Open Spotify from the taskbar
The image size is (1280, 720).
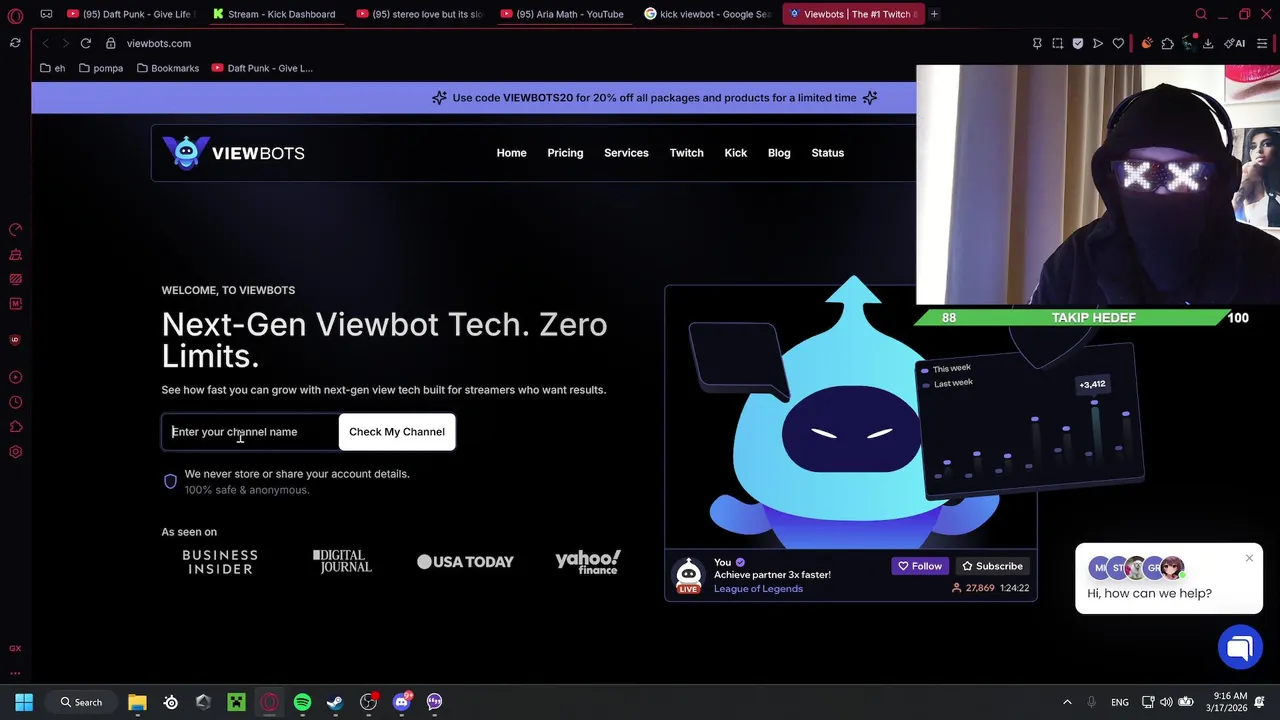point(302,702)
